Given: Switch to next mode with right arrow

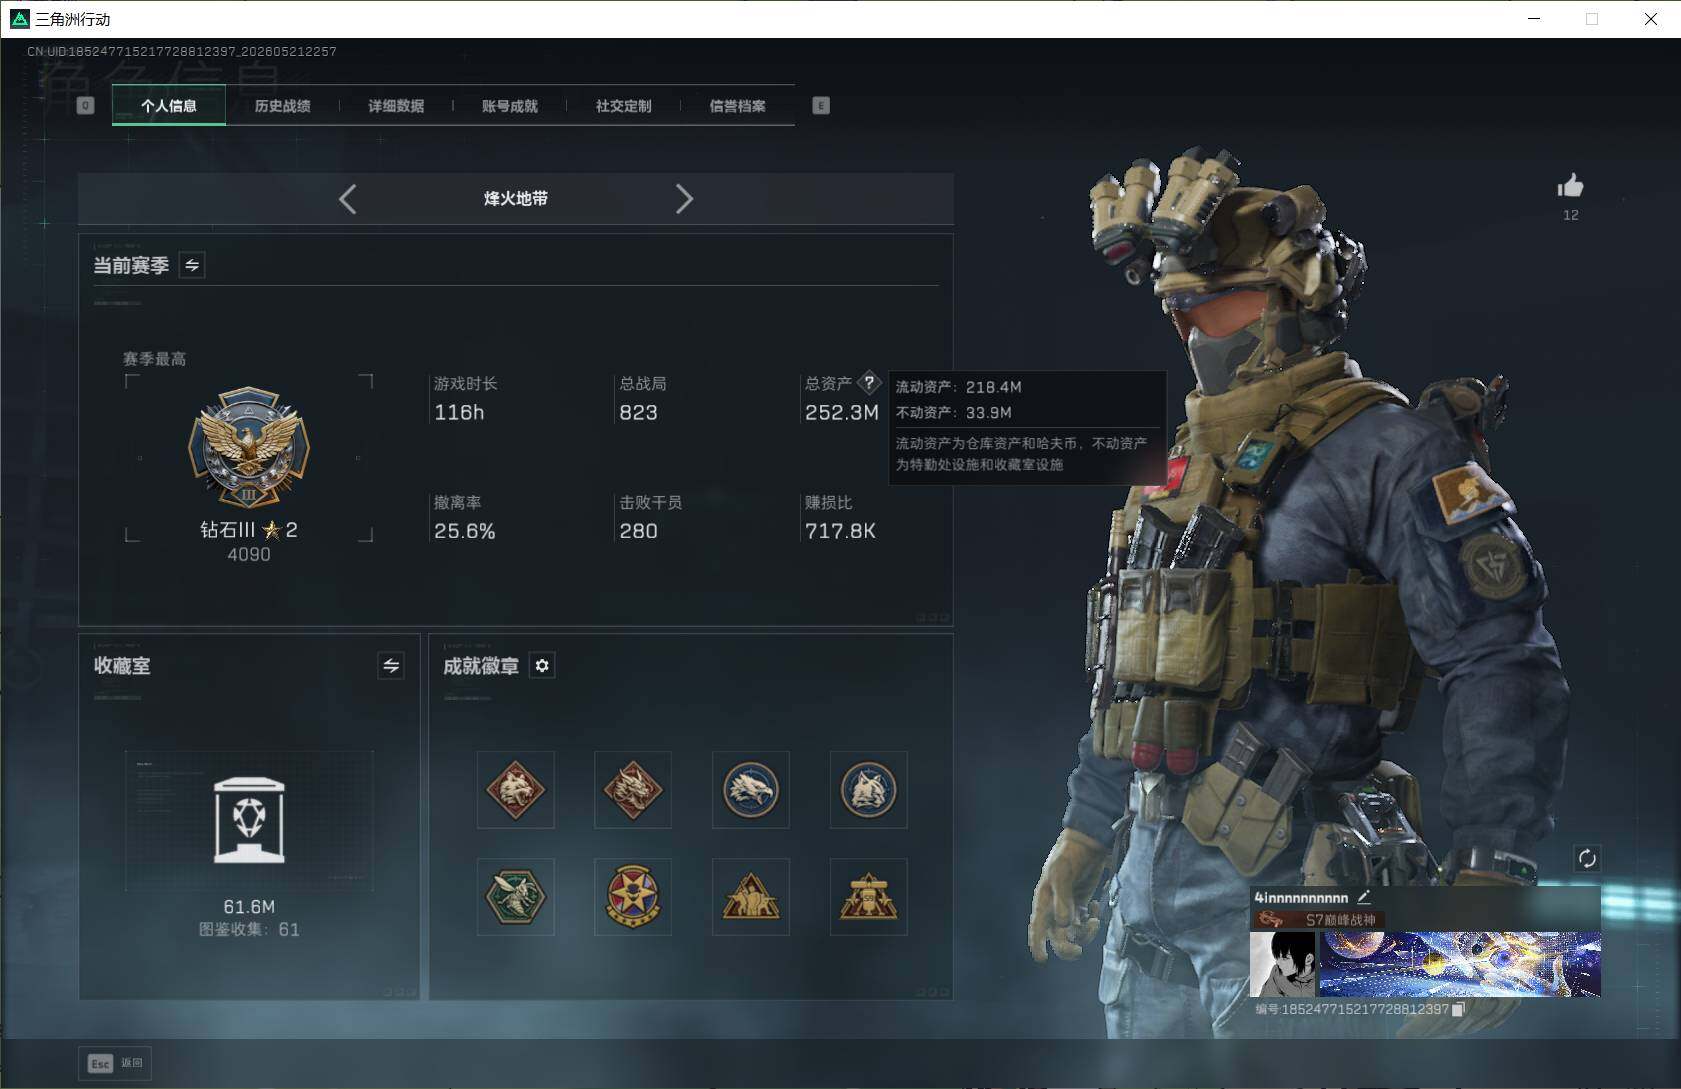Looking at the screenshot, I should pos(684,199).
